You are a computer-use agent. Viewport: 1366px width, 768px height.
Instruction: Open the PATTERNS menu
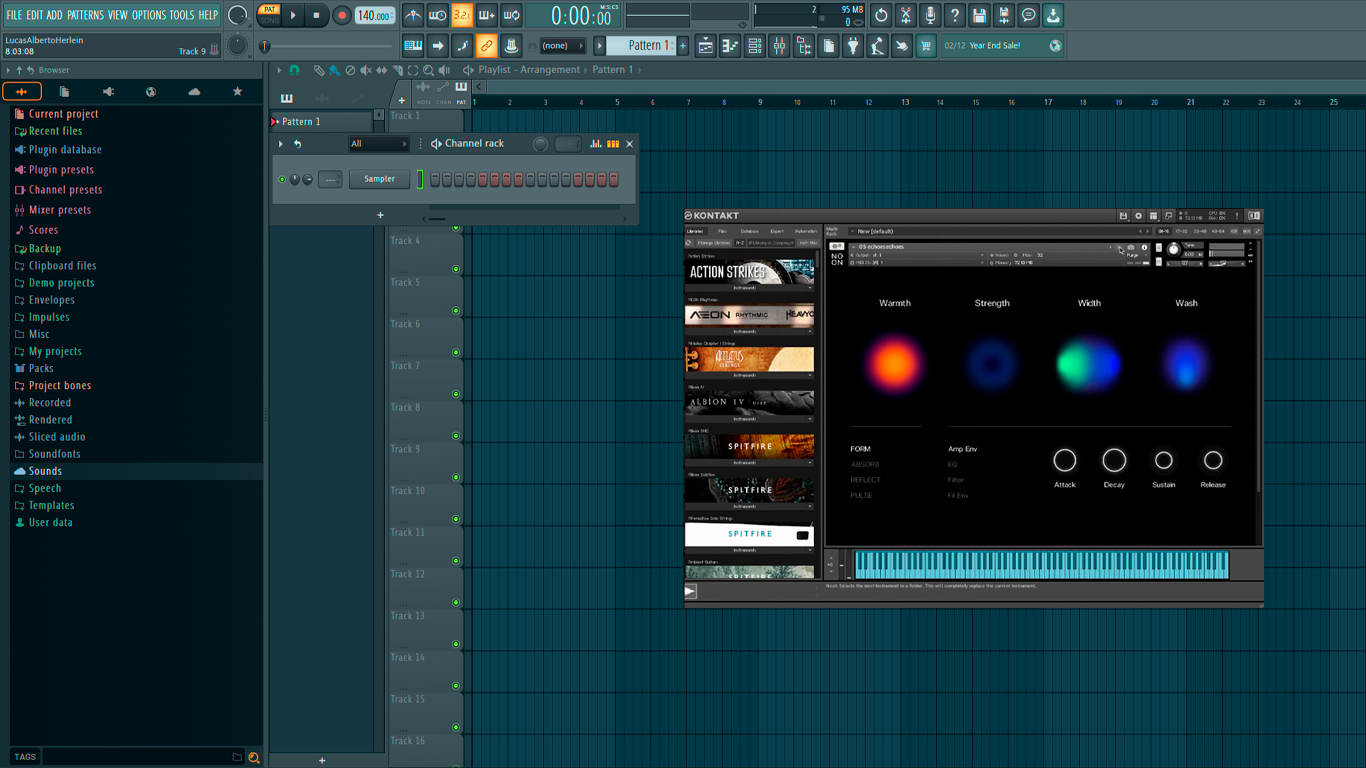click(x=85, y=15)
